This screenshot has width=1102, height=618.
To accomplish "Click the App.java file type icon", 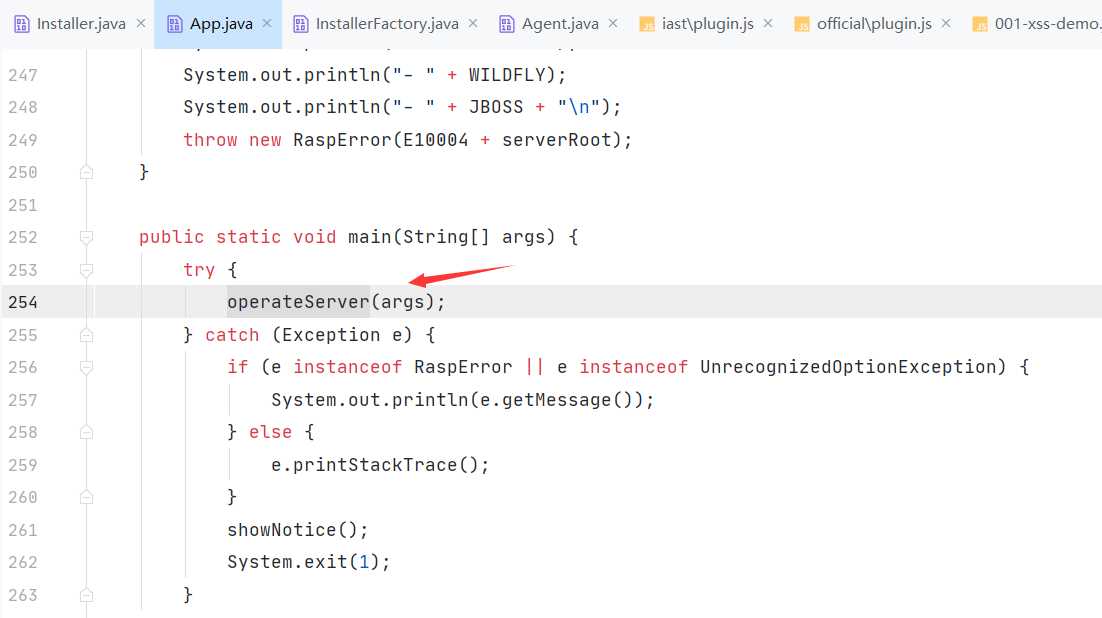I will (x=174, y=25).
